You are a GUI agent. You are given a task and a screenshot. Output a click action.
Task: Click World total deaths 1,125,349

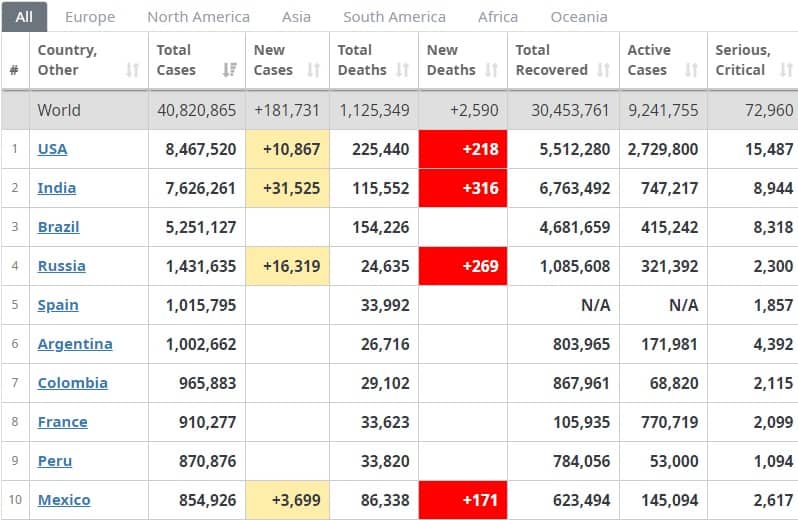(374, 110)
